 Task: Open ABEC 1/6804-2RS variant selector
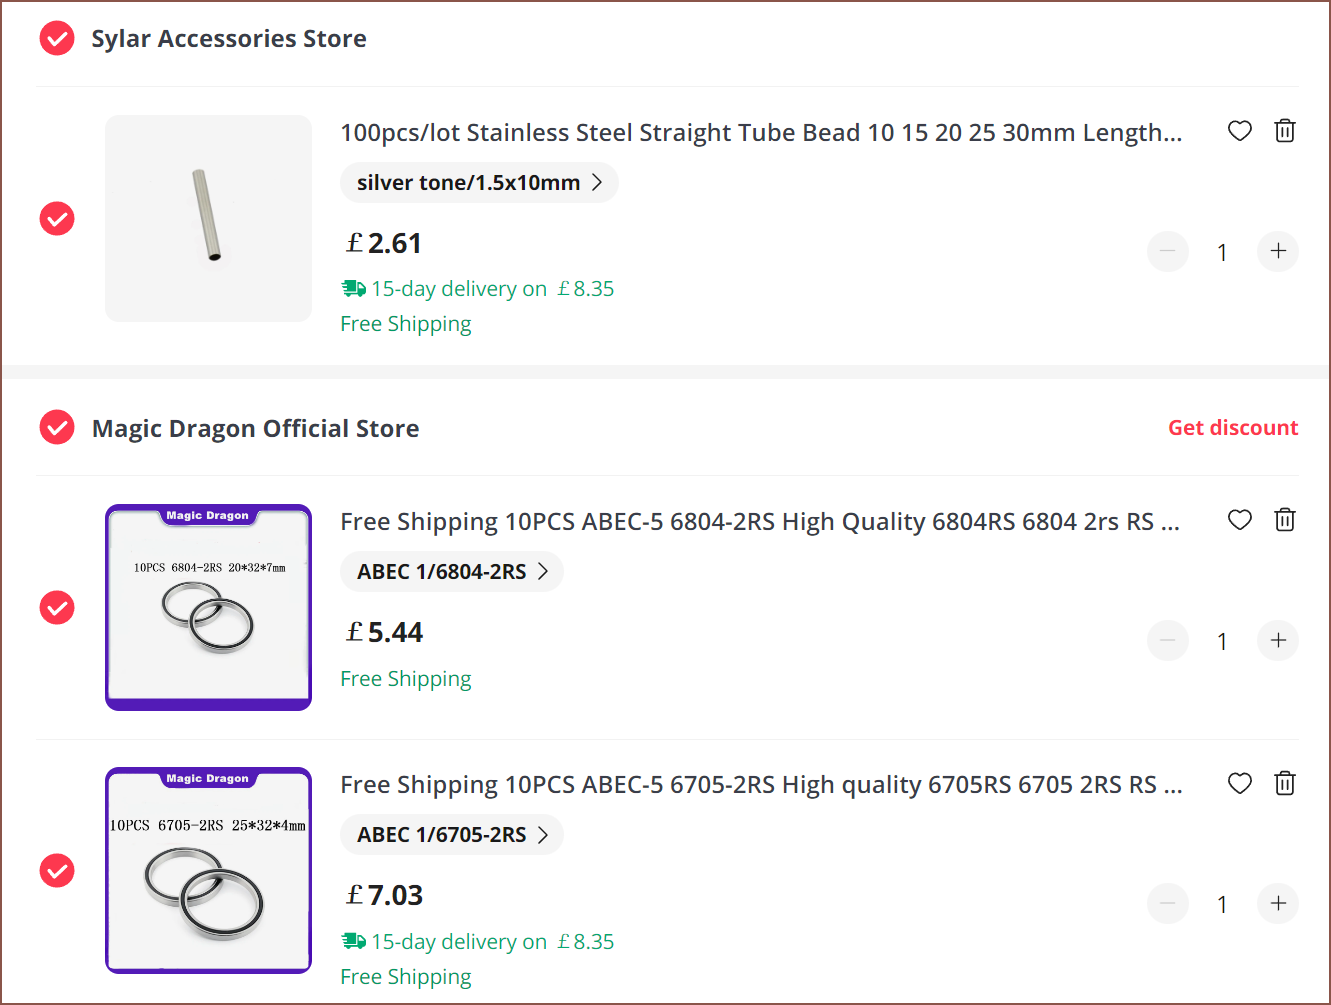point(452,572)
